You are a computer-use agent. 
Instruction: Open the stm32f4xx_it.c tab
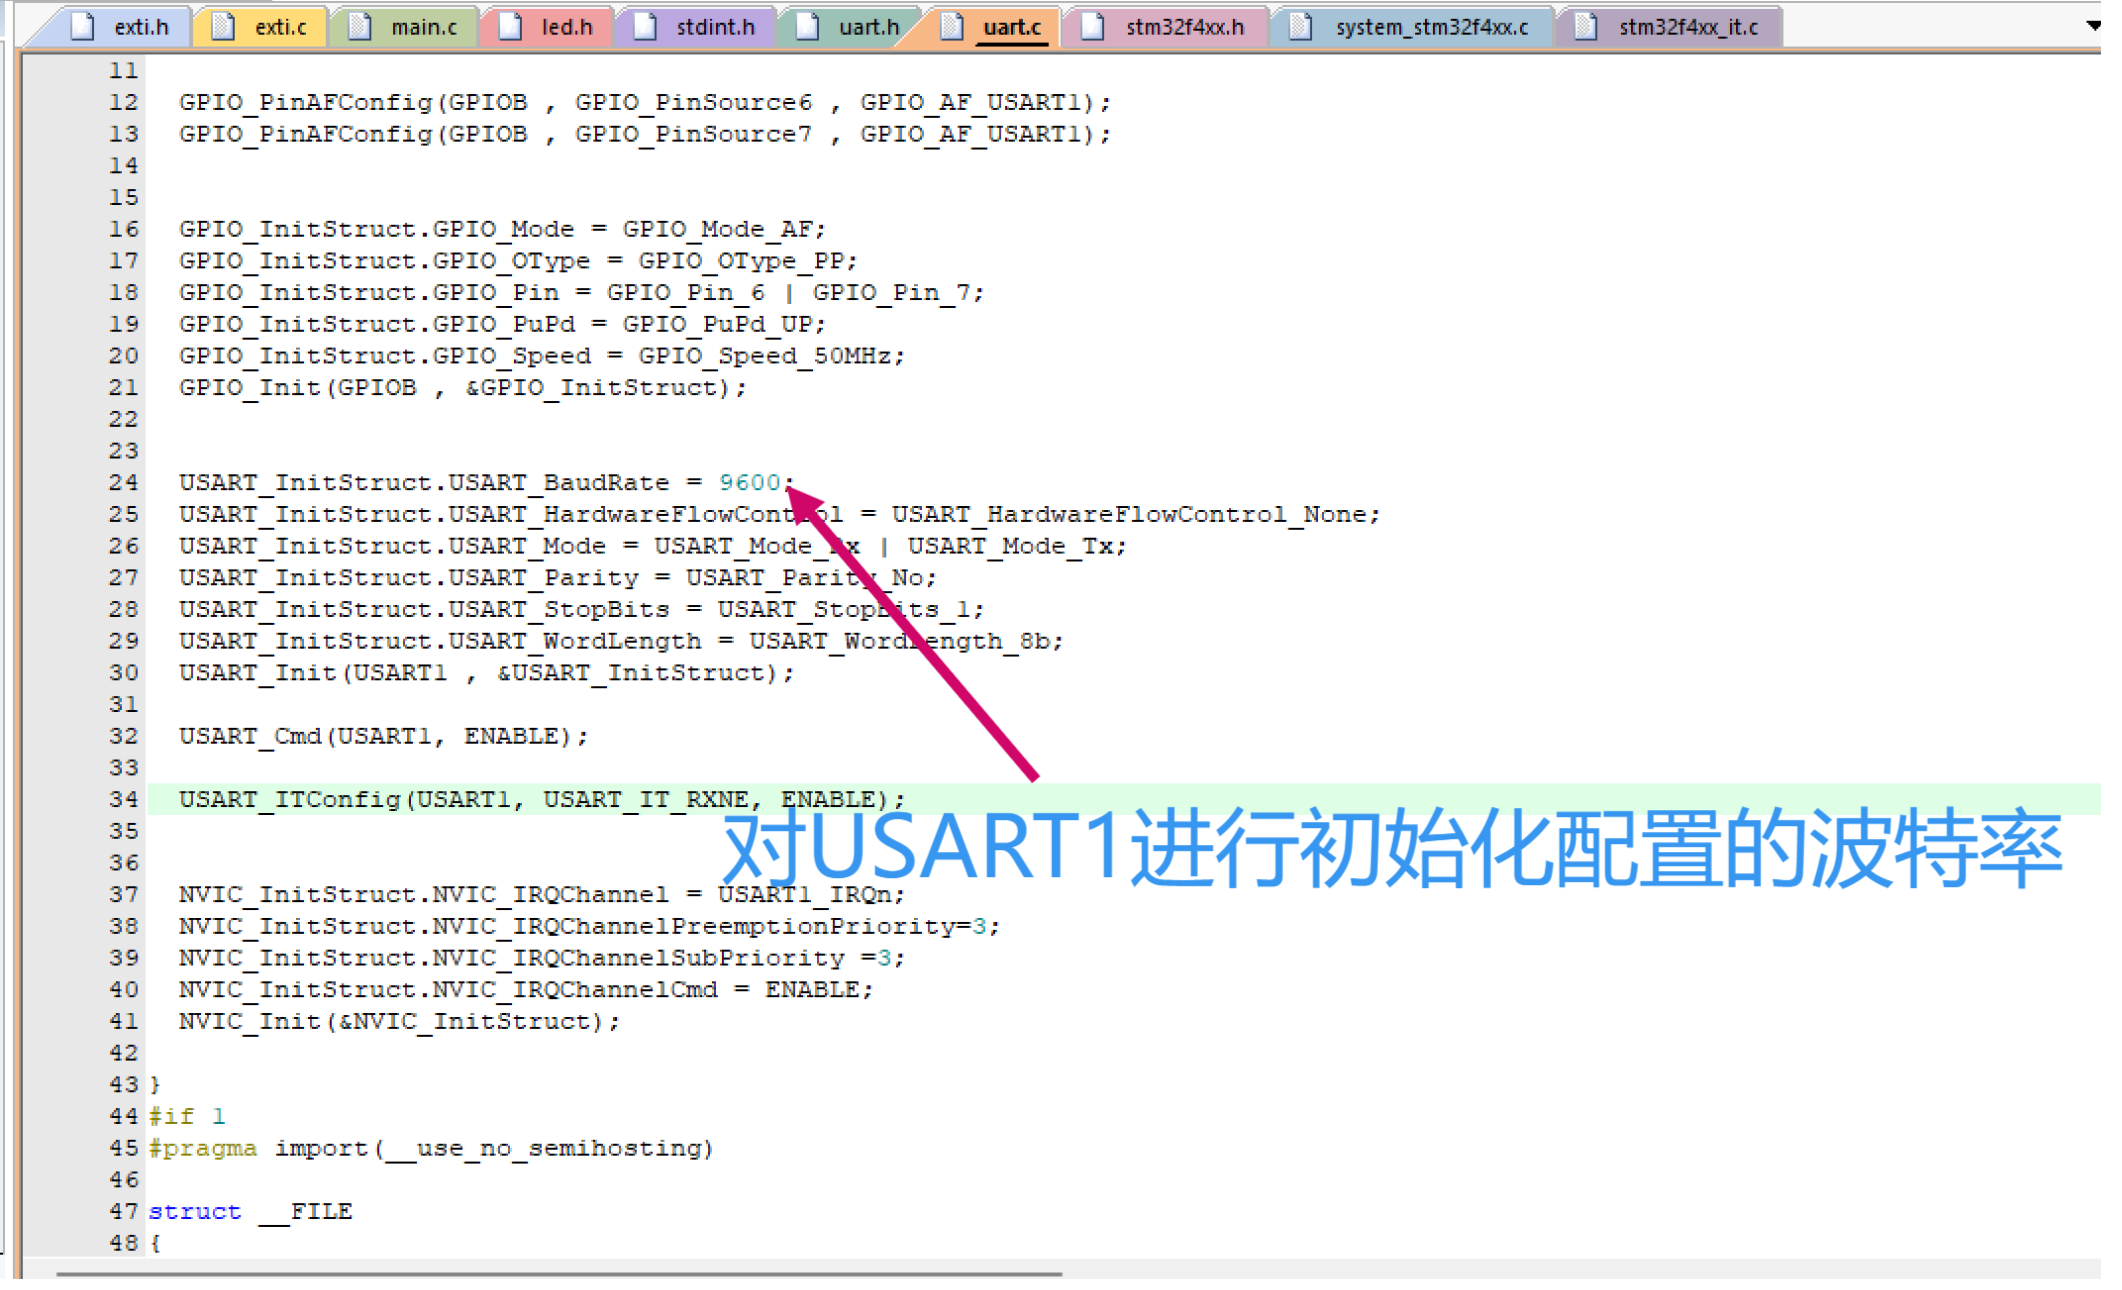[1670, 27]
